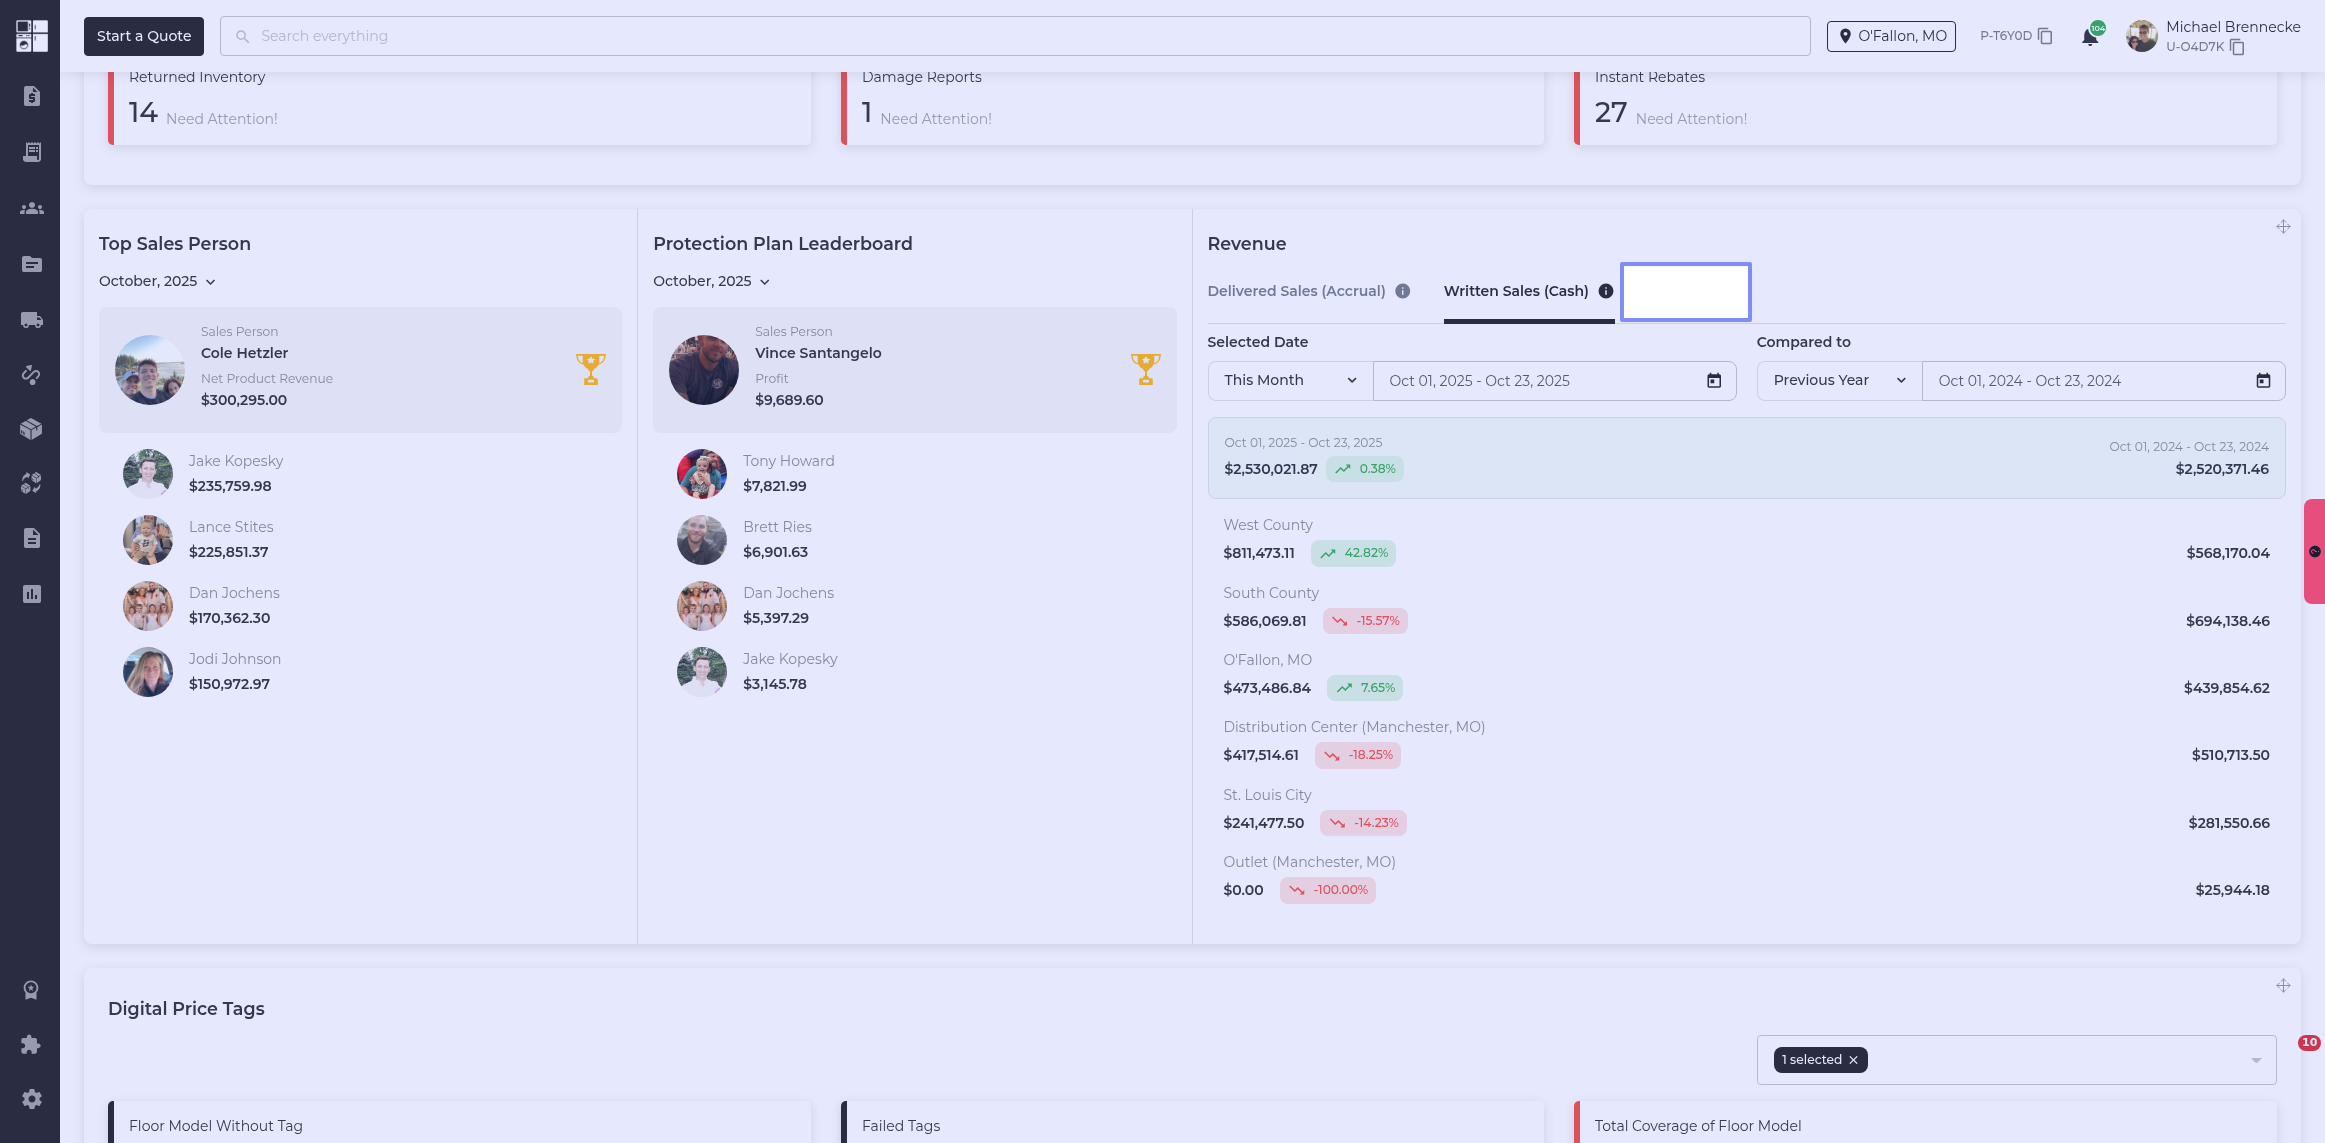Click the customers group icon in sidebar
The height and width of the screenshot is (1143, 2325).
[x=31, y=208]
